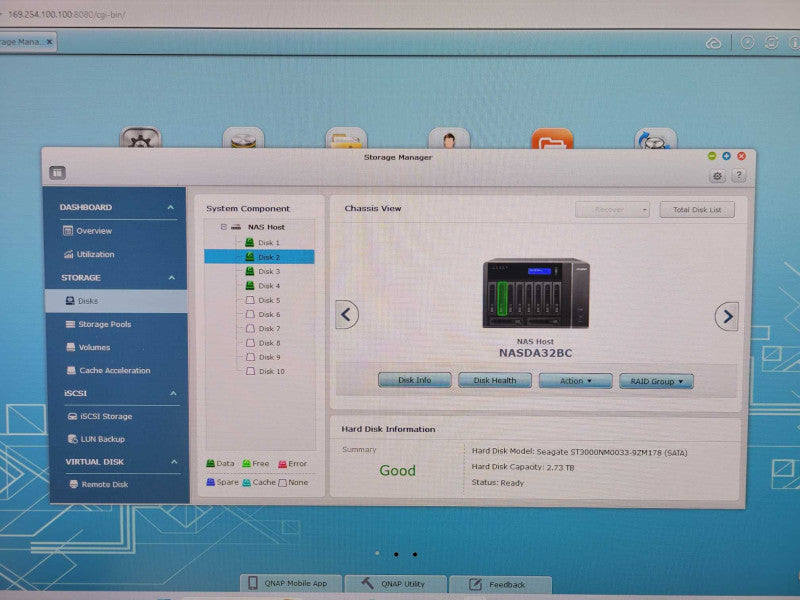Select Disk 1 in the tree
The height and width of the screenshot is (600, 800).
coord(263,243)
